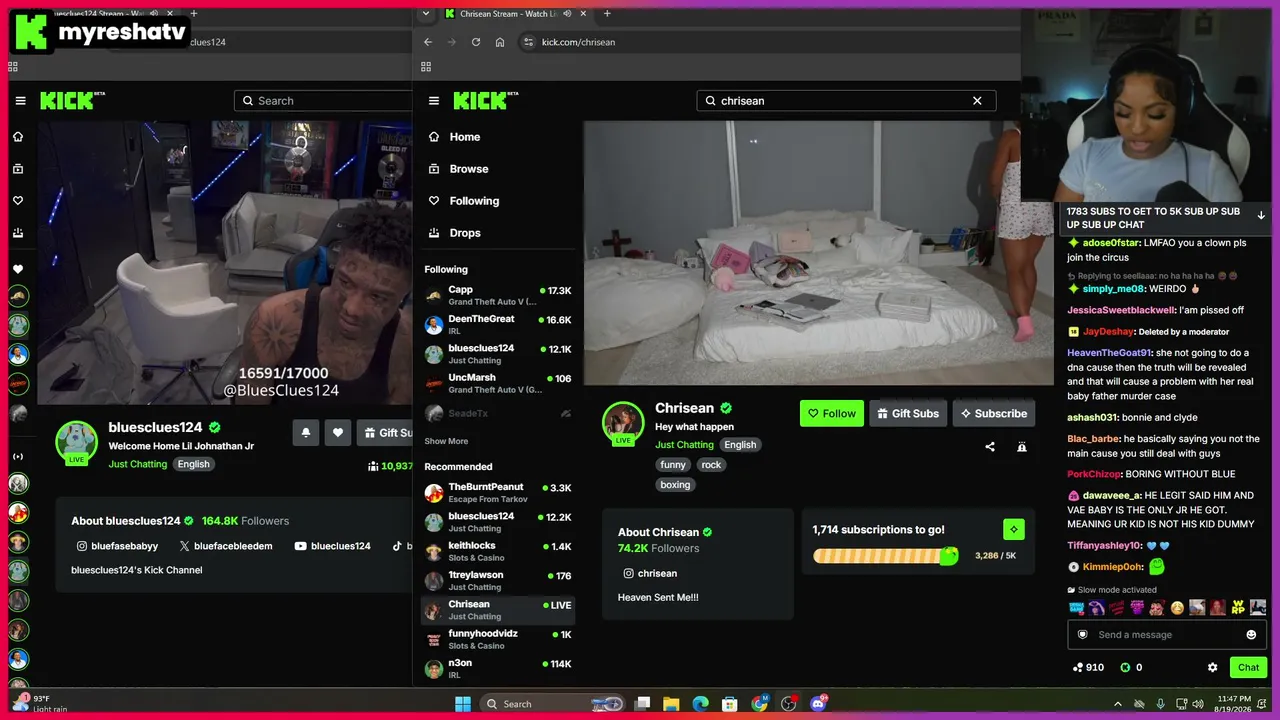Select the 'rock' tag
Viewport: 1280px width, 720px height.
(711, 465)
